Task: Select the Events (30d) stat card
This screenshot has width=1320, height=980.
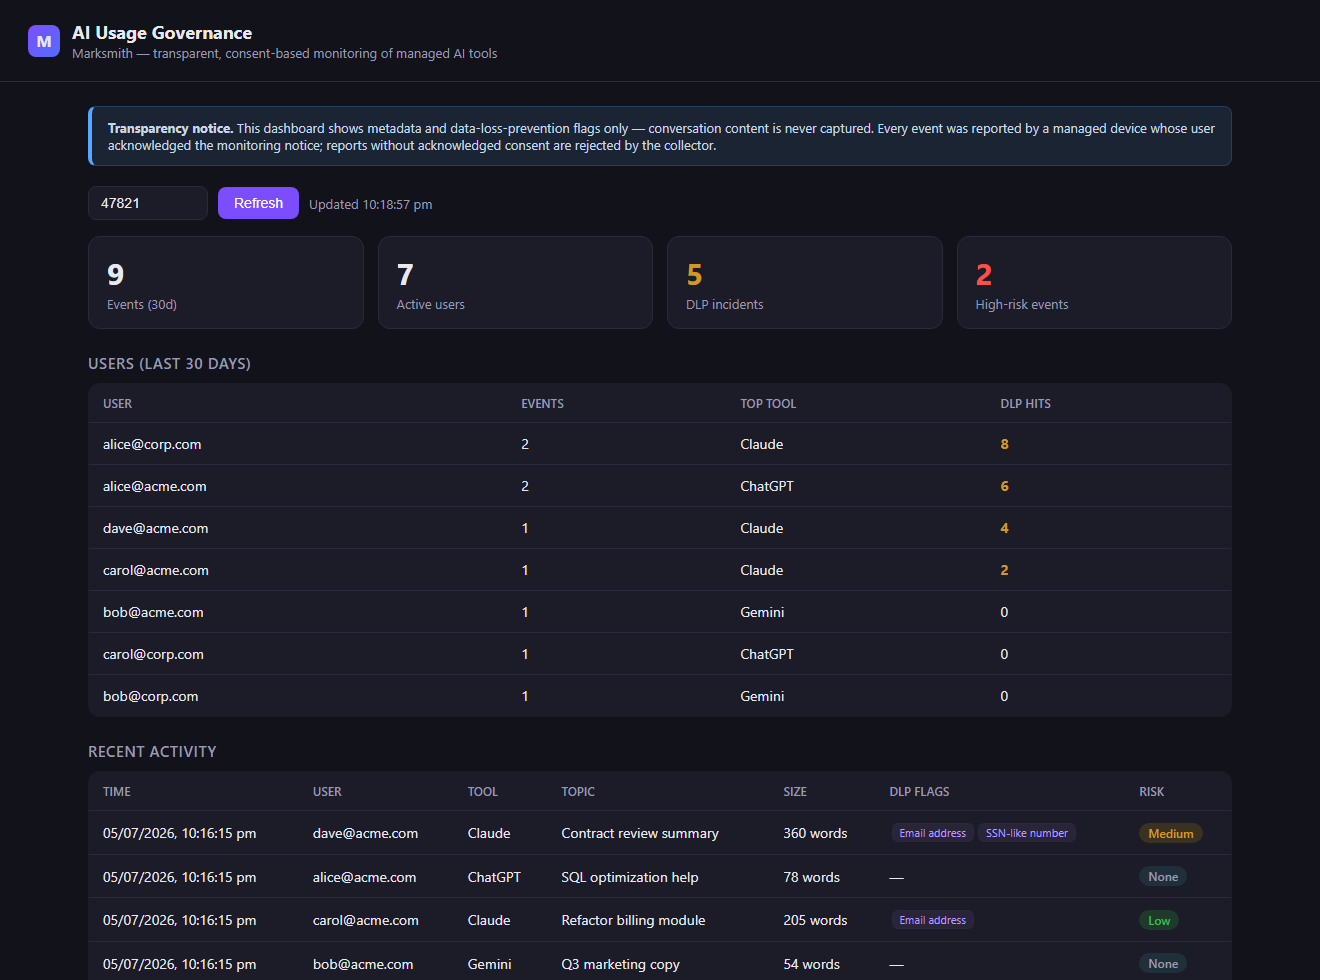Action: (225, 282)
